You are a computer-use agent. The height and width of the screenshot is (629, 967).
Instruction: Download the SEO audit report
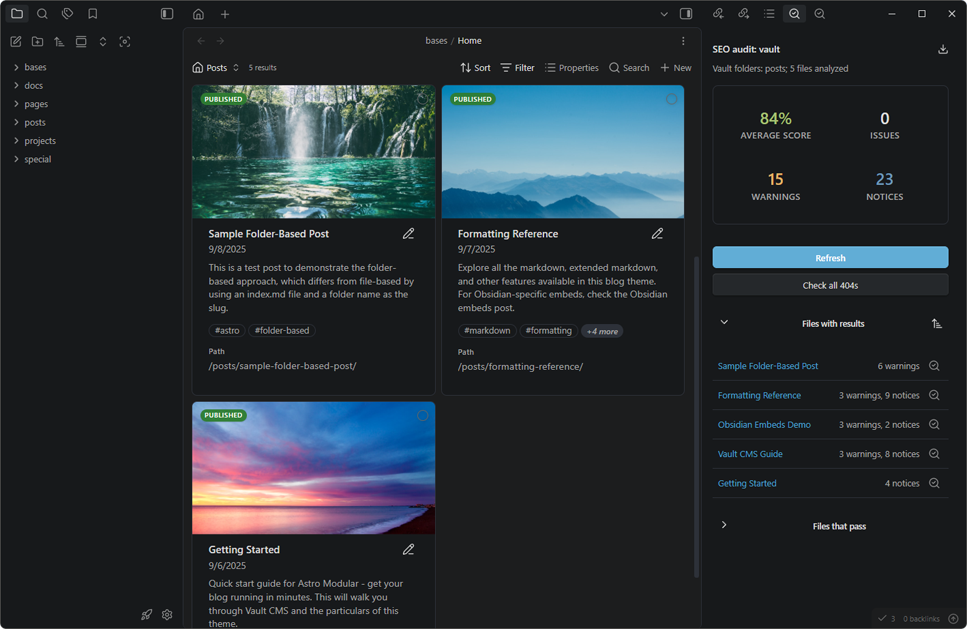(x=942, y=48)
